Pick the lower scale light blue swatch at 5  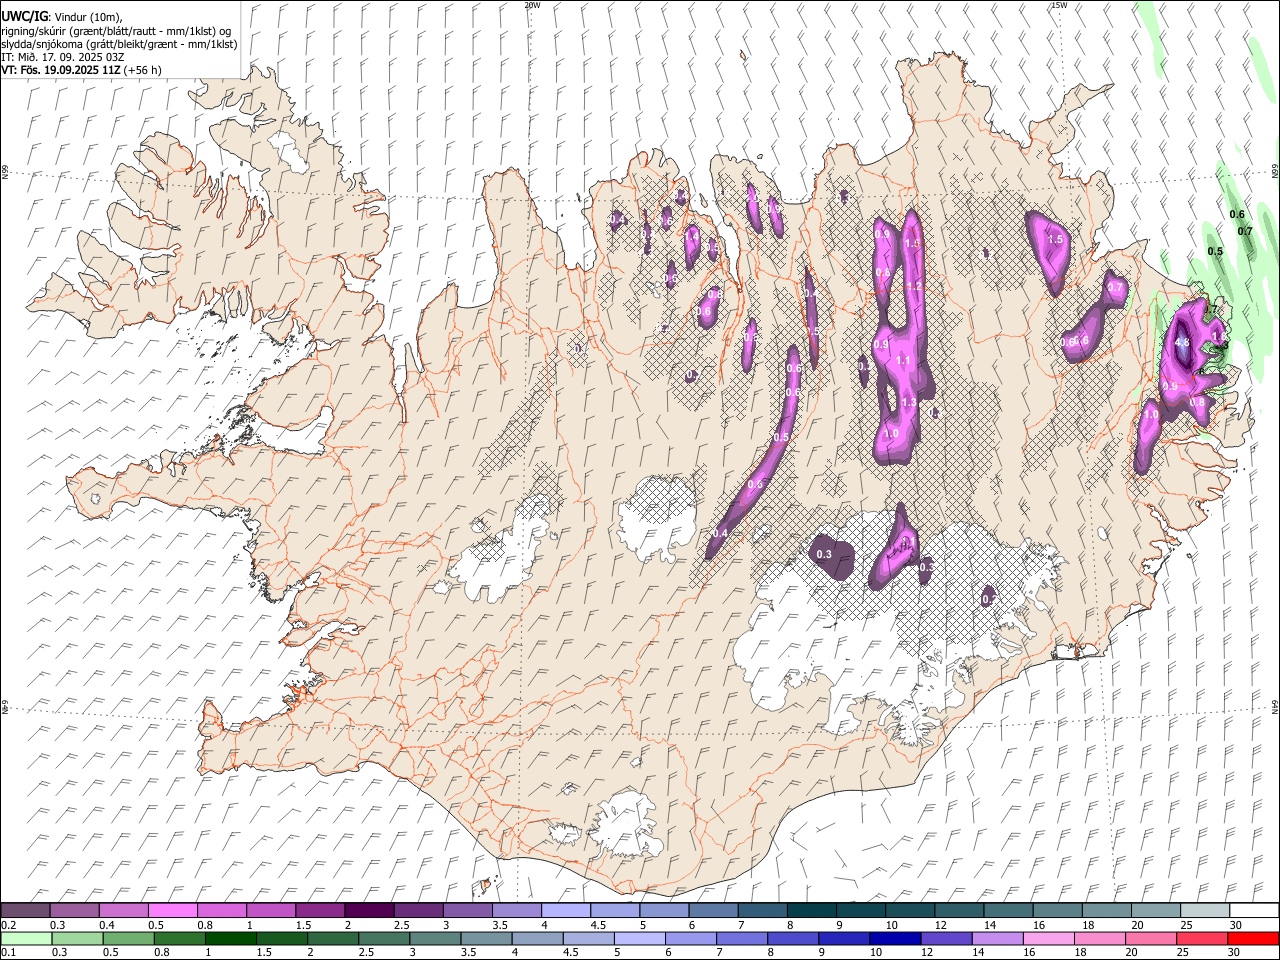pyautogui.click(x=639, y=939)
